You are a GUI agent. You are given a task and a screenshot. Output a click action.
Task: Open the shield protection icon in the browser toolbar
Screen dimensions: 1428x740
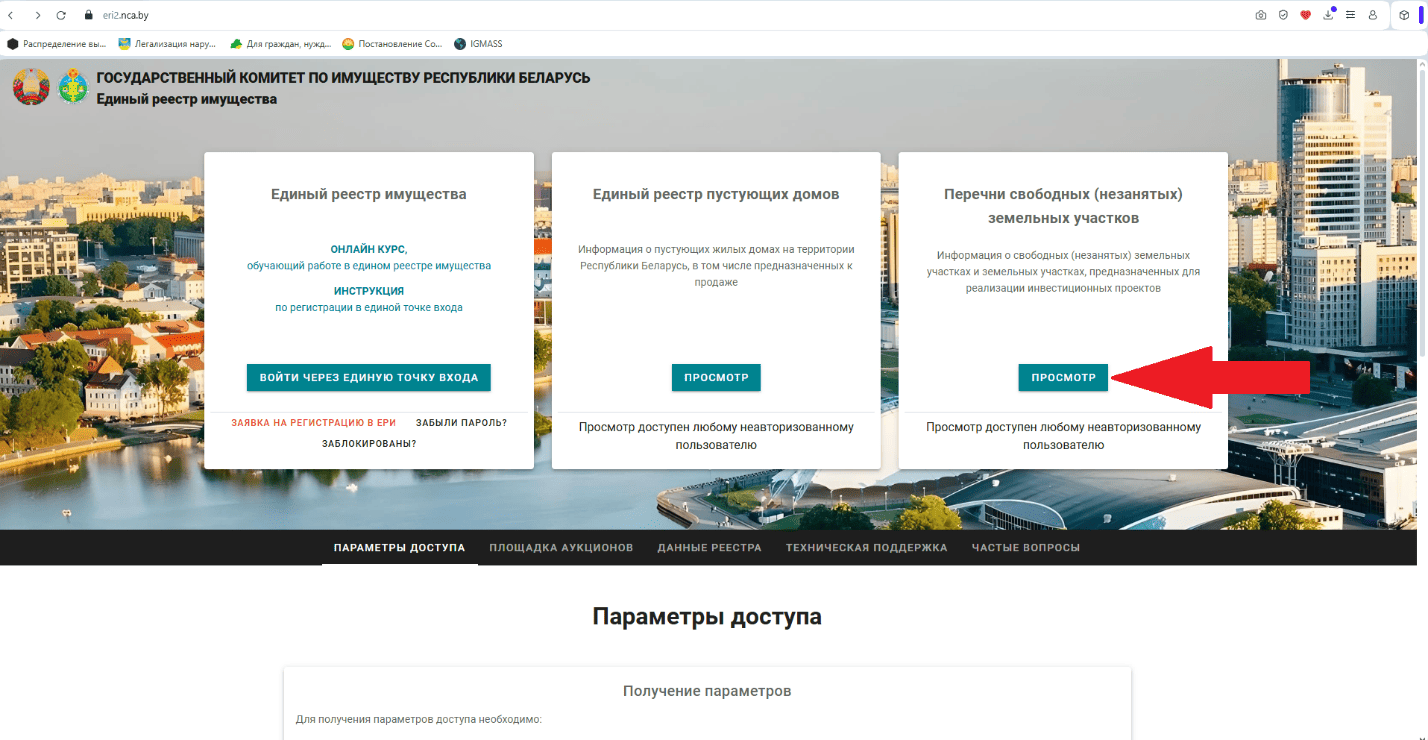(1283, 16)
